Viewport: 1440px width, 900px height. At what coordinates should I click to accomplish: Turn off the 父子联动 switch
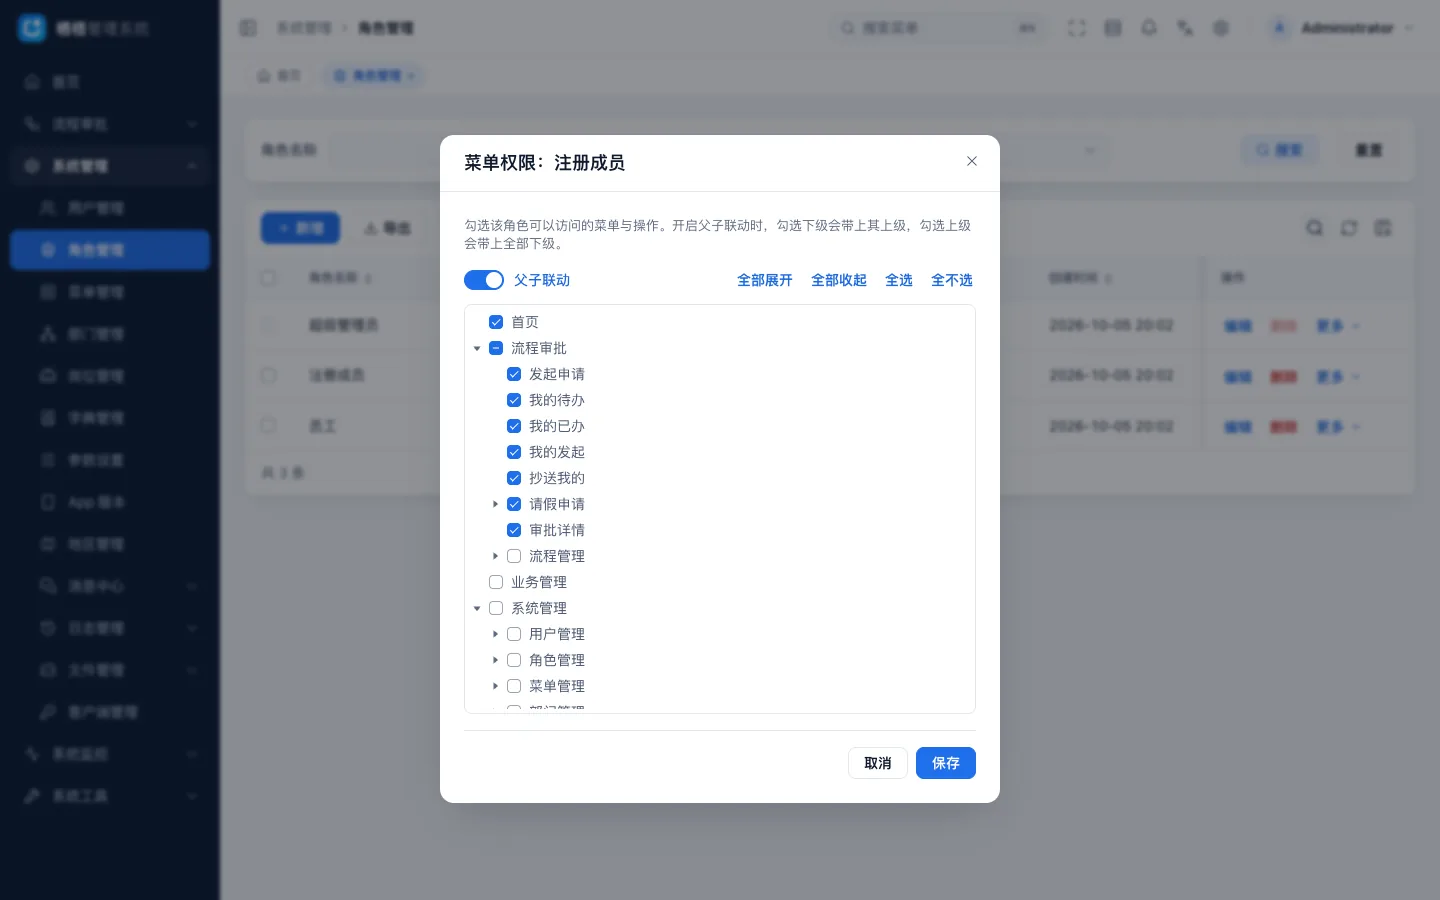(484, 280)
